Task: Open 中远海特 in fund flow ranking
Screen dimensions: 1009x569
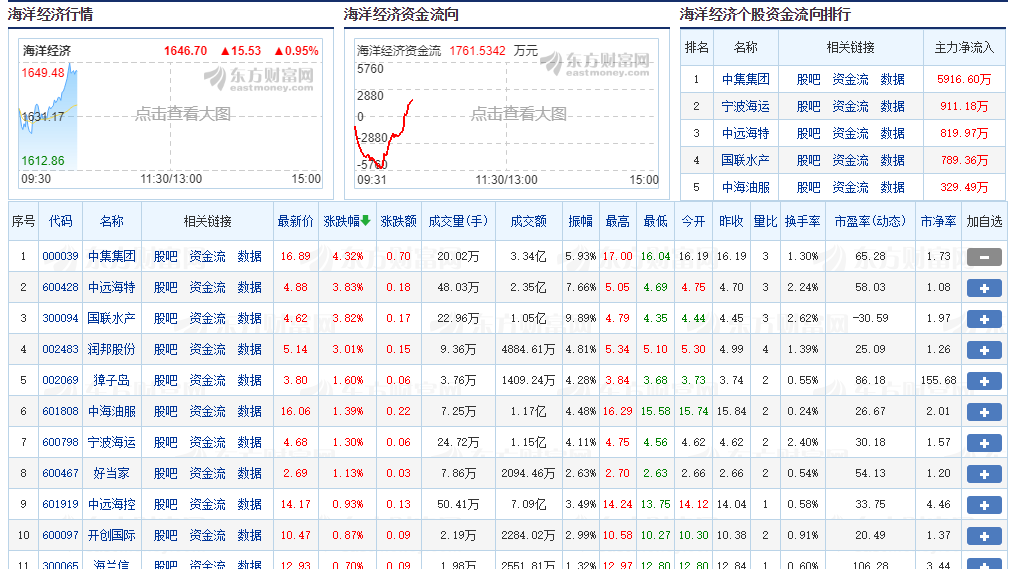Action: tap(745, 133)
